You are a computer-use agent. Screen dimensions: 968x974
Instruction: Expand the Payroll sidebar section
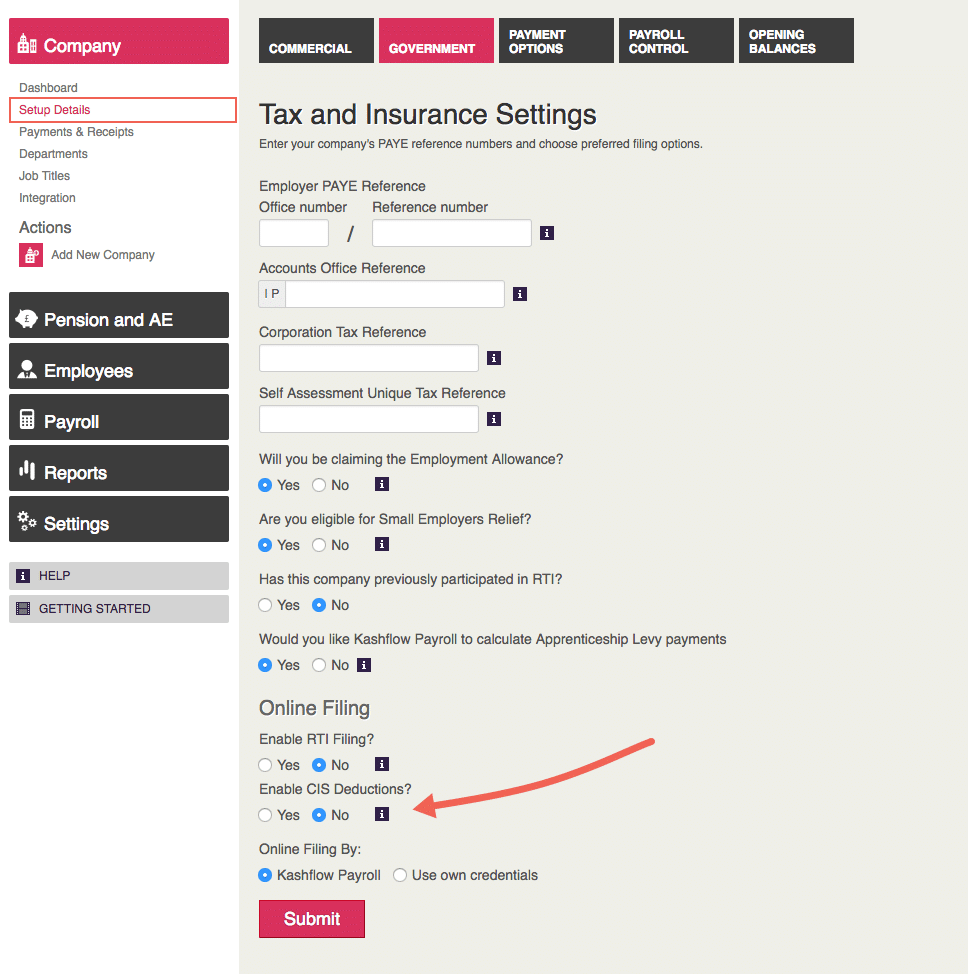click(119, 422)
